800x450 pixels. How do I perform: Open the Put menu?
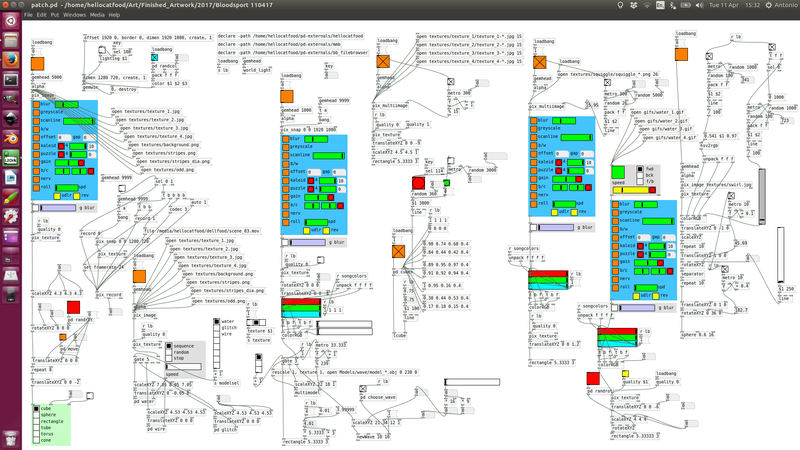pyautogui.click(x=55, y=15)
